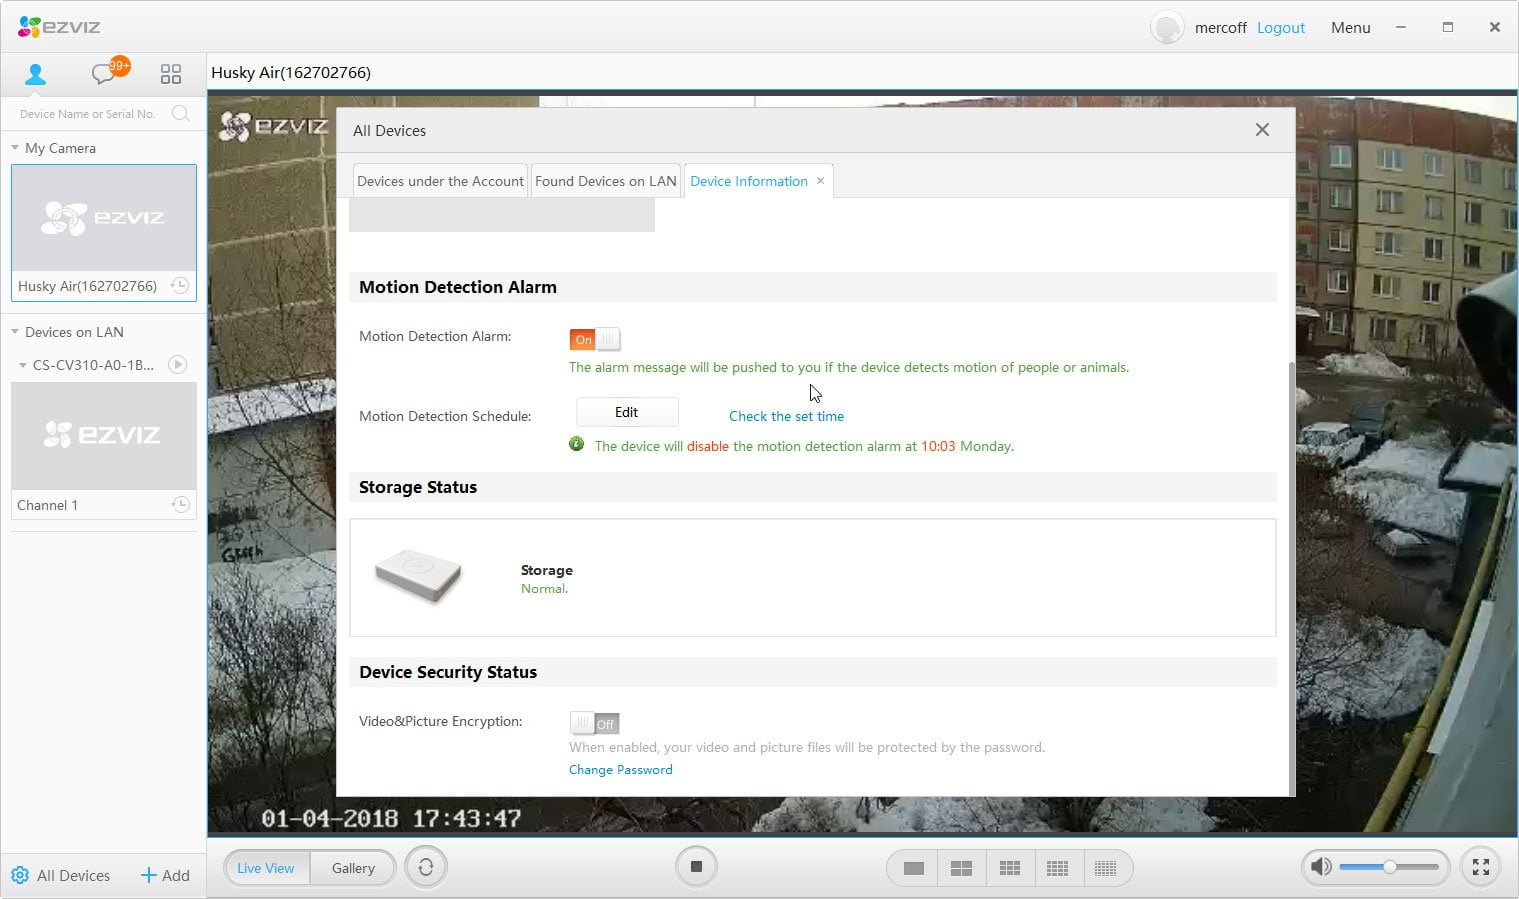1519x899 pixels.
Task: Click the Storage Status heading
Action: (418, 487)
